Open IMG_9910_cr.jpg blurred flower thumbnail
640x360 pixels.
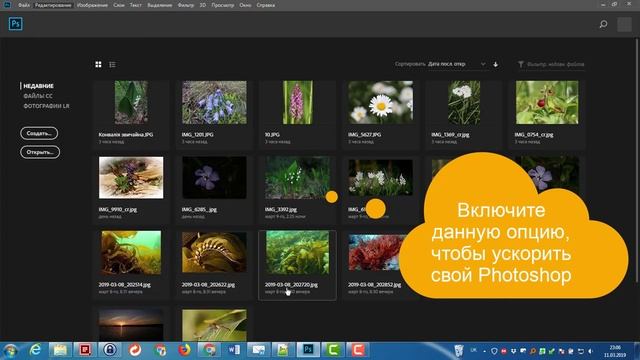point(131,178)
